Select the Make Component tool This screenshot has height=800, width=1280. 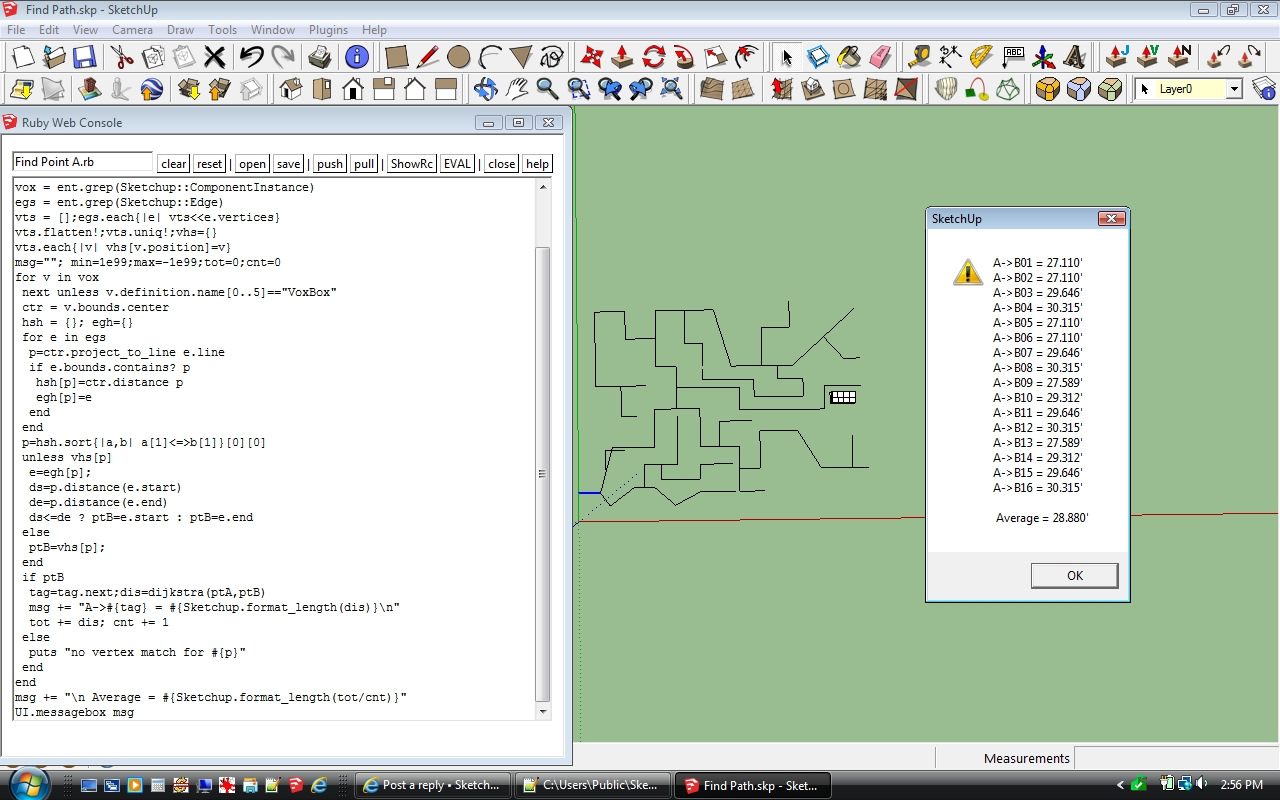pyautogui.click(x=818, y=57)
